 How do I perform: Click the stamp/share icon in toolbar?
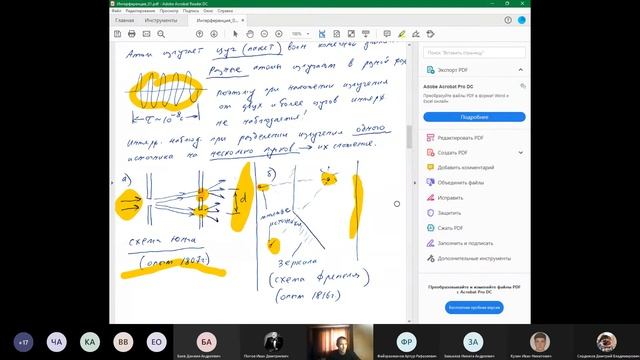(x=431, y=34)
